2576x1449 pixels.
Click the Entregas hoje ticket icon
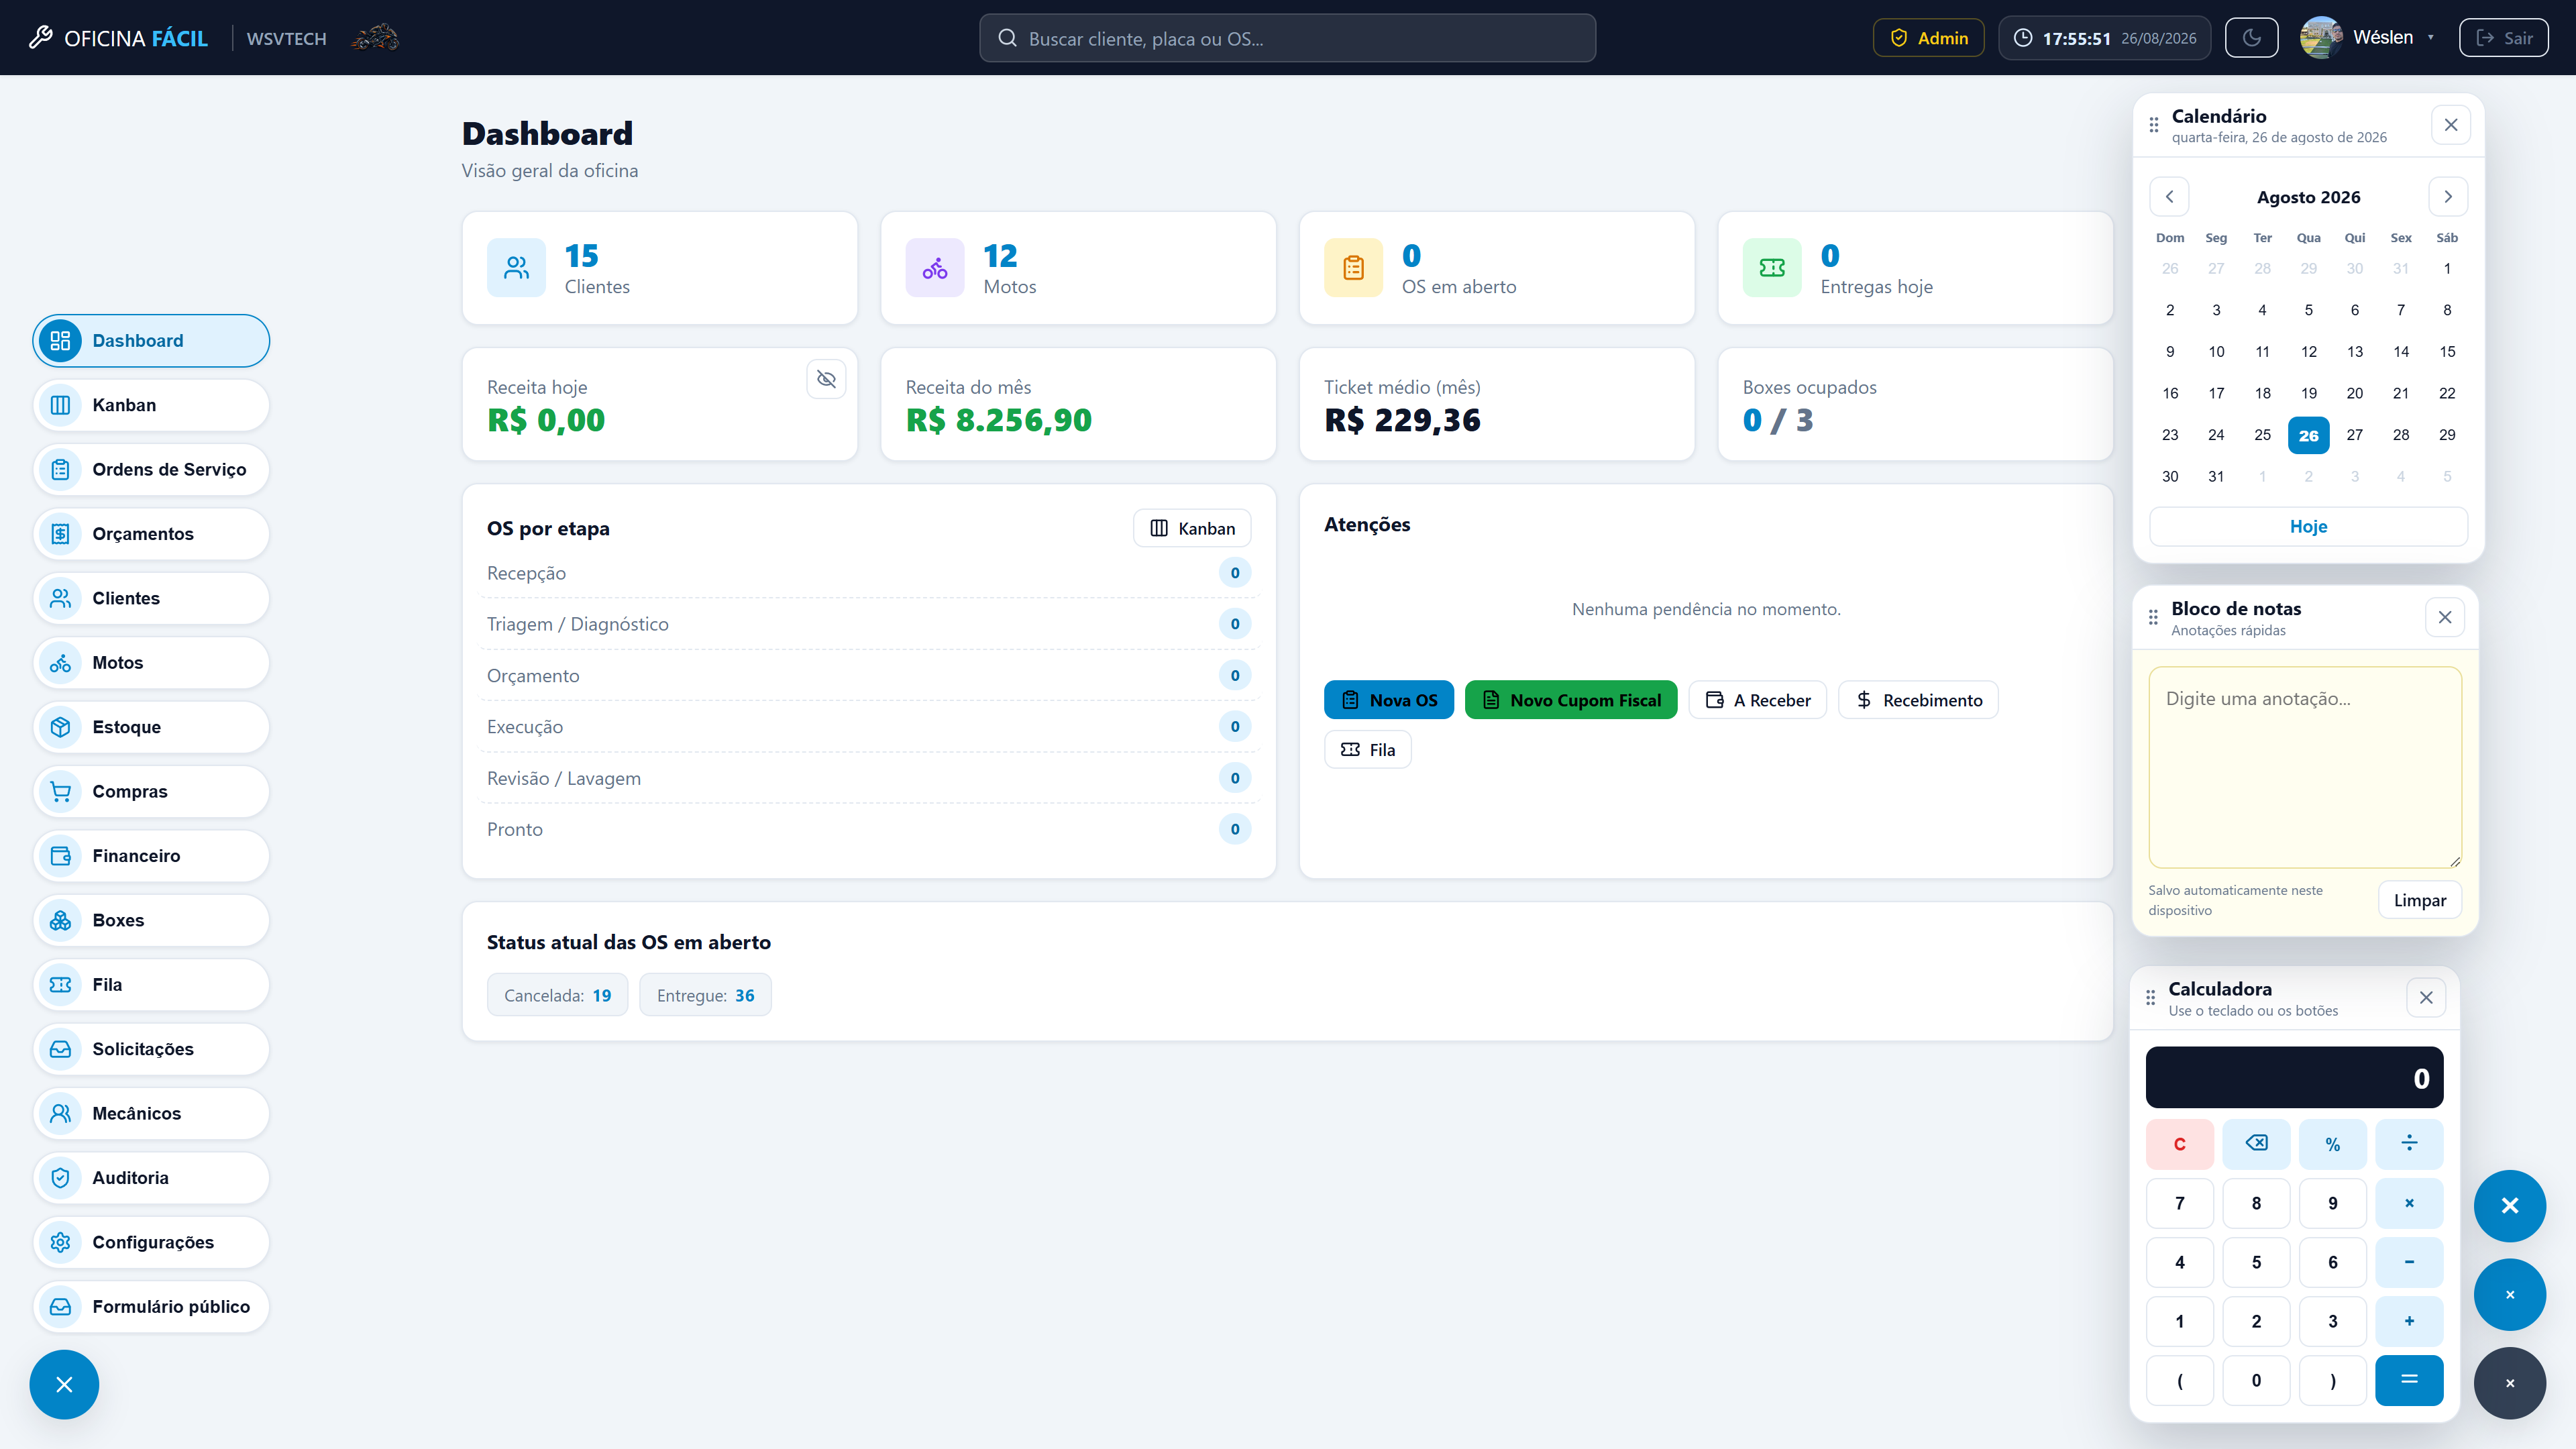coord(1772,268)
